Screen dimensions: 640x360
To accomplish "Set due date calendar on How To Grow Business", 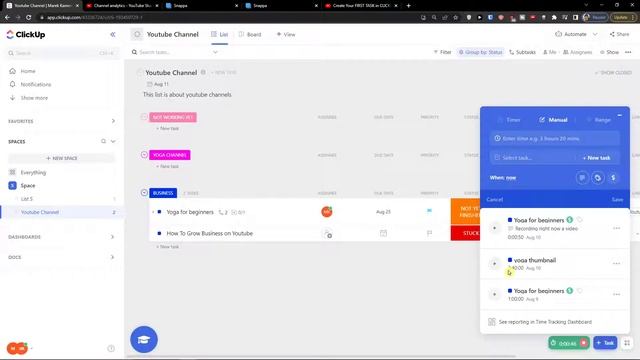I will (x=383, y=233).
